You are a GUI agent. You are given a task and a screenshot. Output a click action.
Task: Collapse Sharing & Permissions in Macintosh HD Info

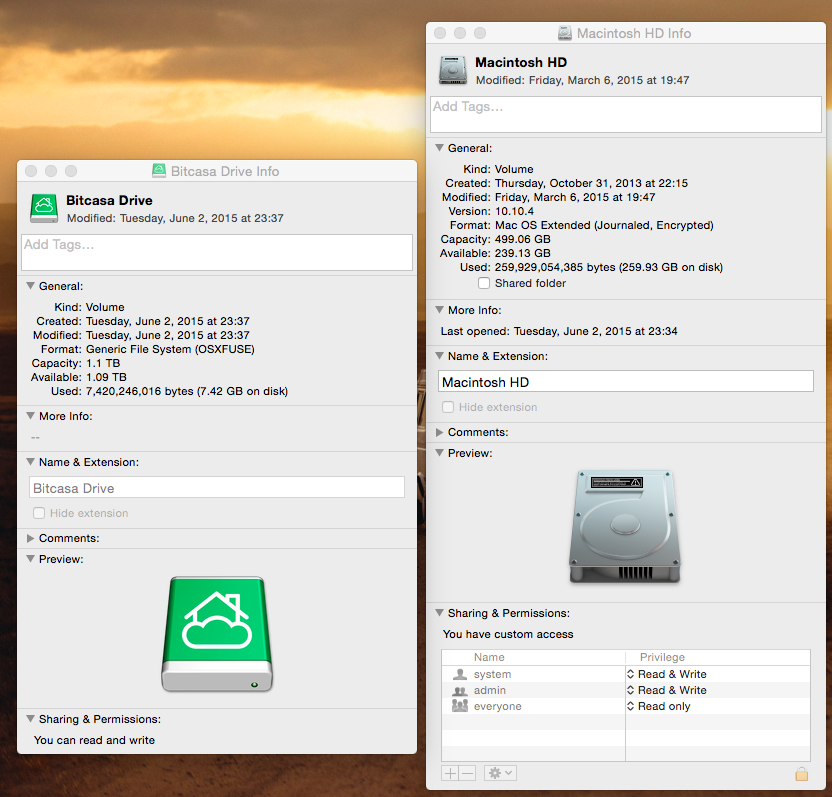tap(439, 613)
